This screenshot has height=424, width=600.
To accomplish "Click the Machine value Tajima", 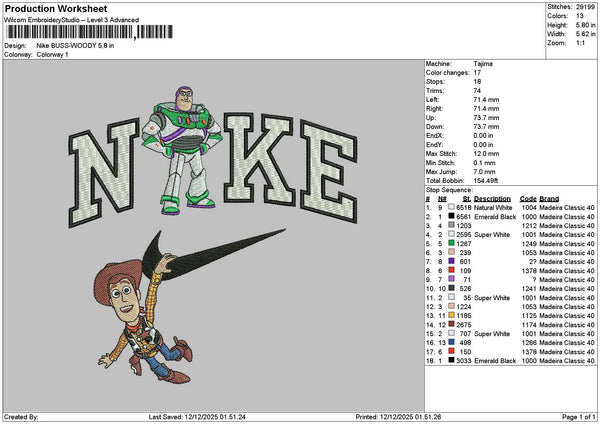I will pyautogui.click(x=483, y=64).
